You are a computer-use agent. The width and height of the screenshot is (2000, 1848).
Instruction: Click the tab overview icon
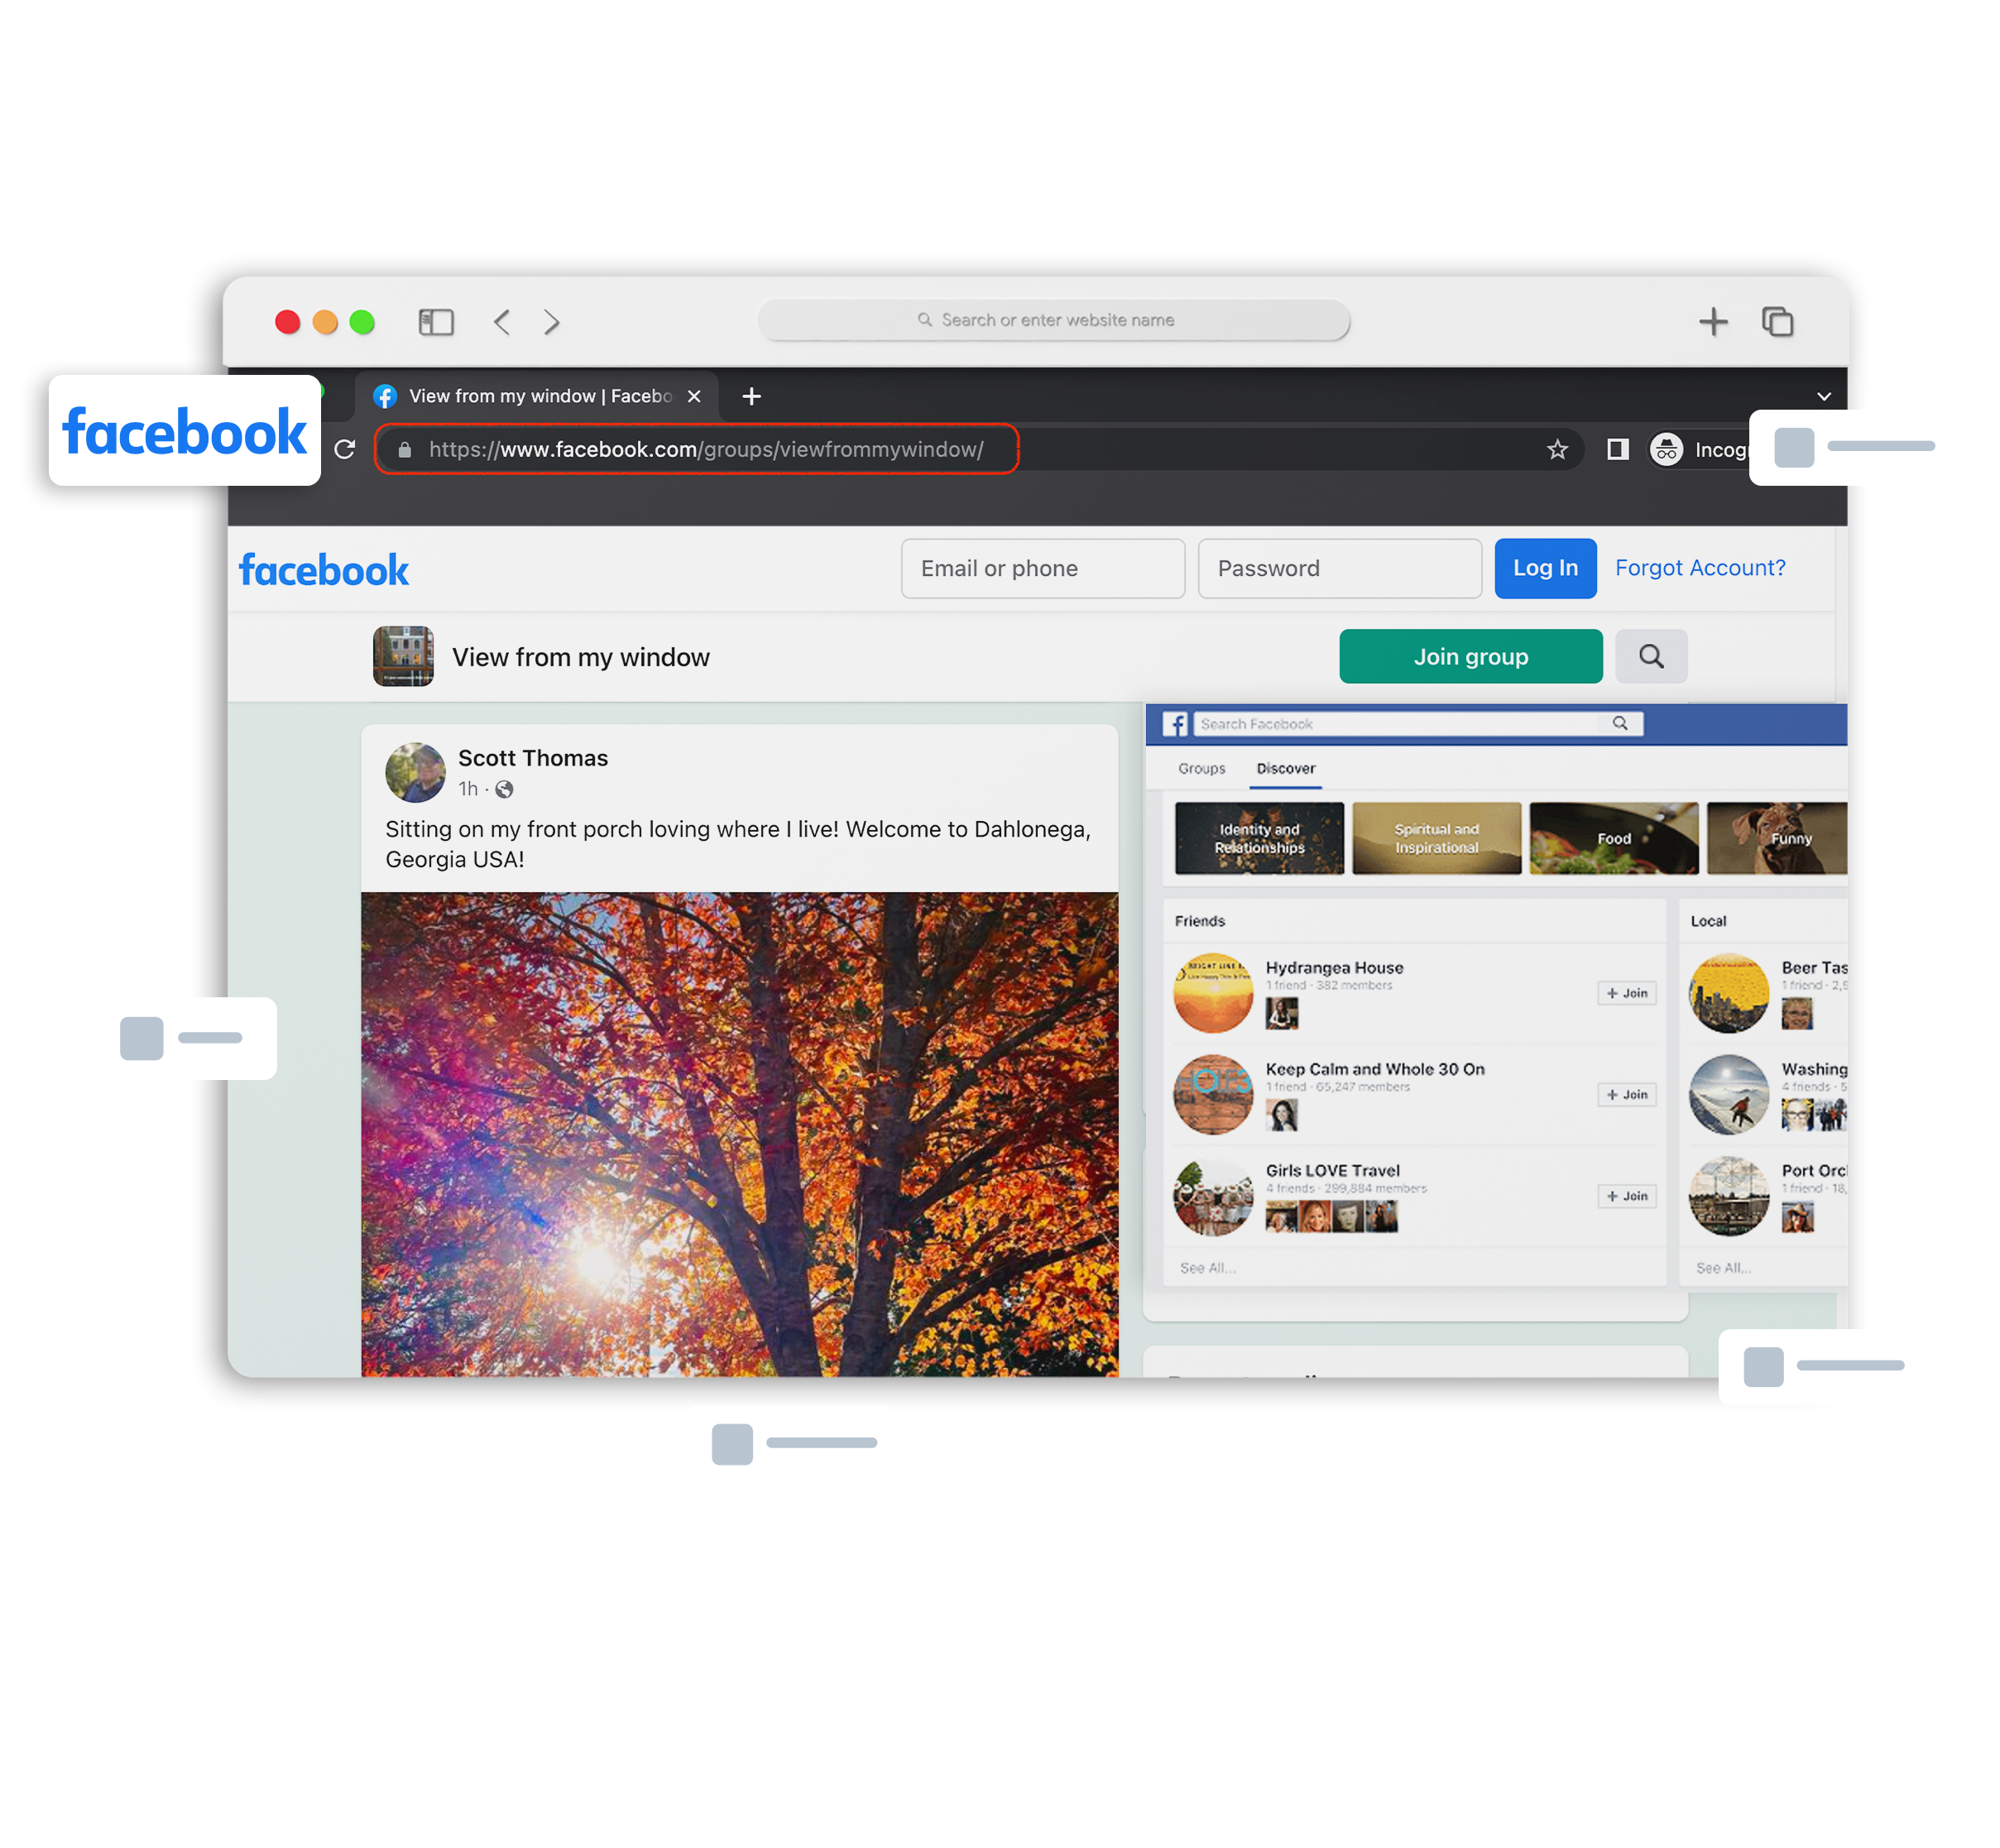click(x=1777, y=322)
